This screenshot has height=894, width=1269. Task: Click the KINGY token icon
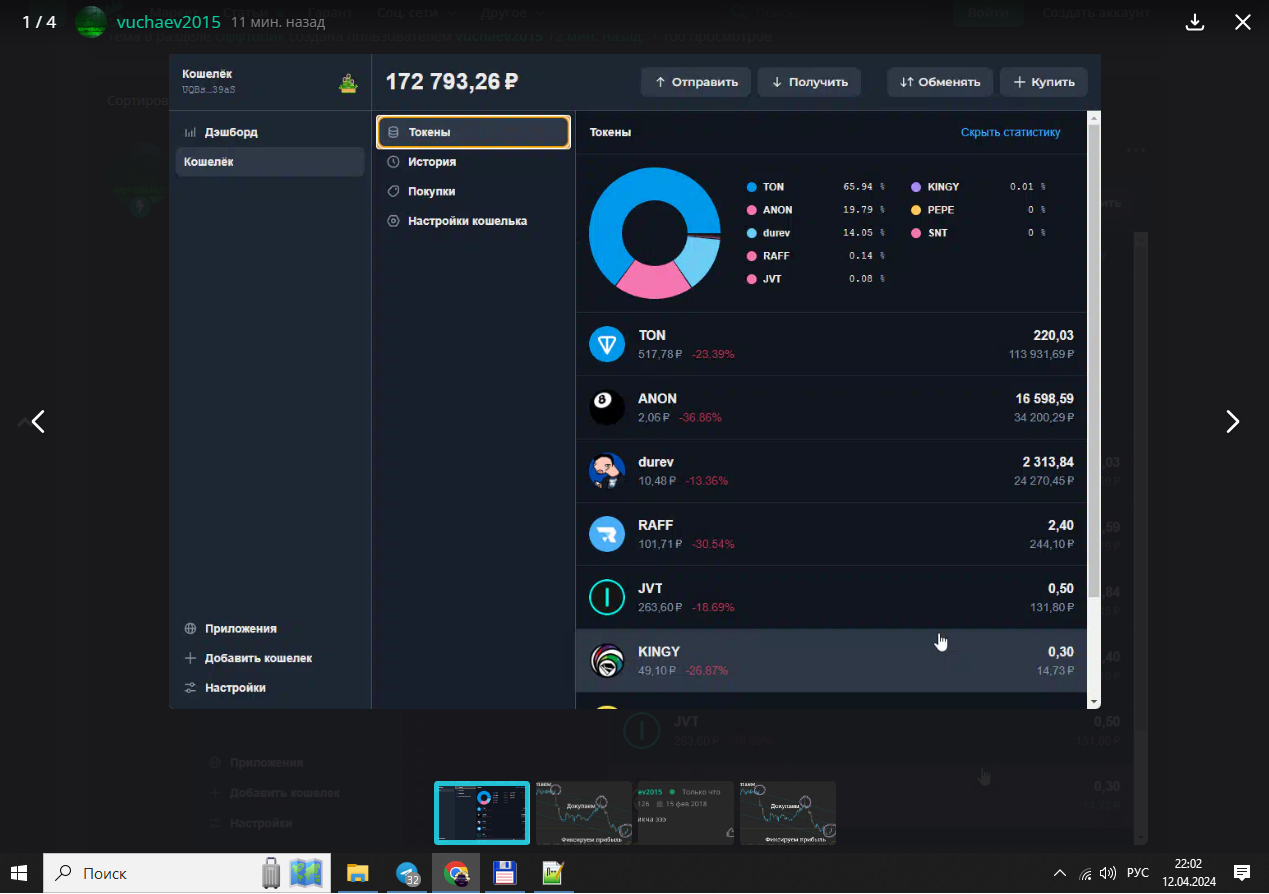click(606, 660)
